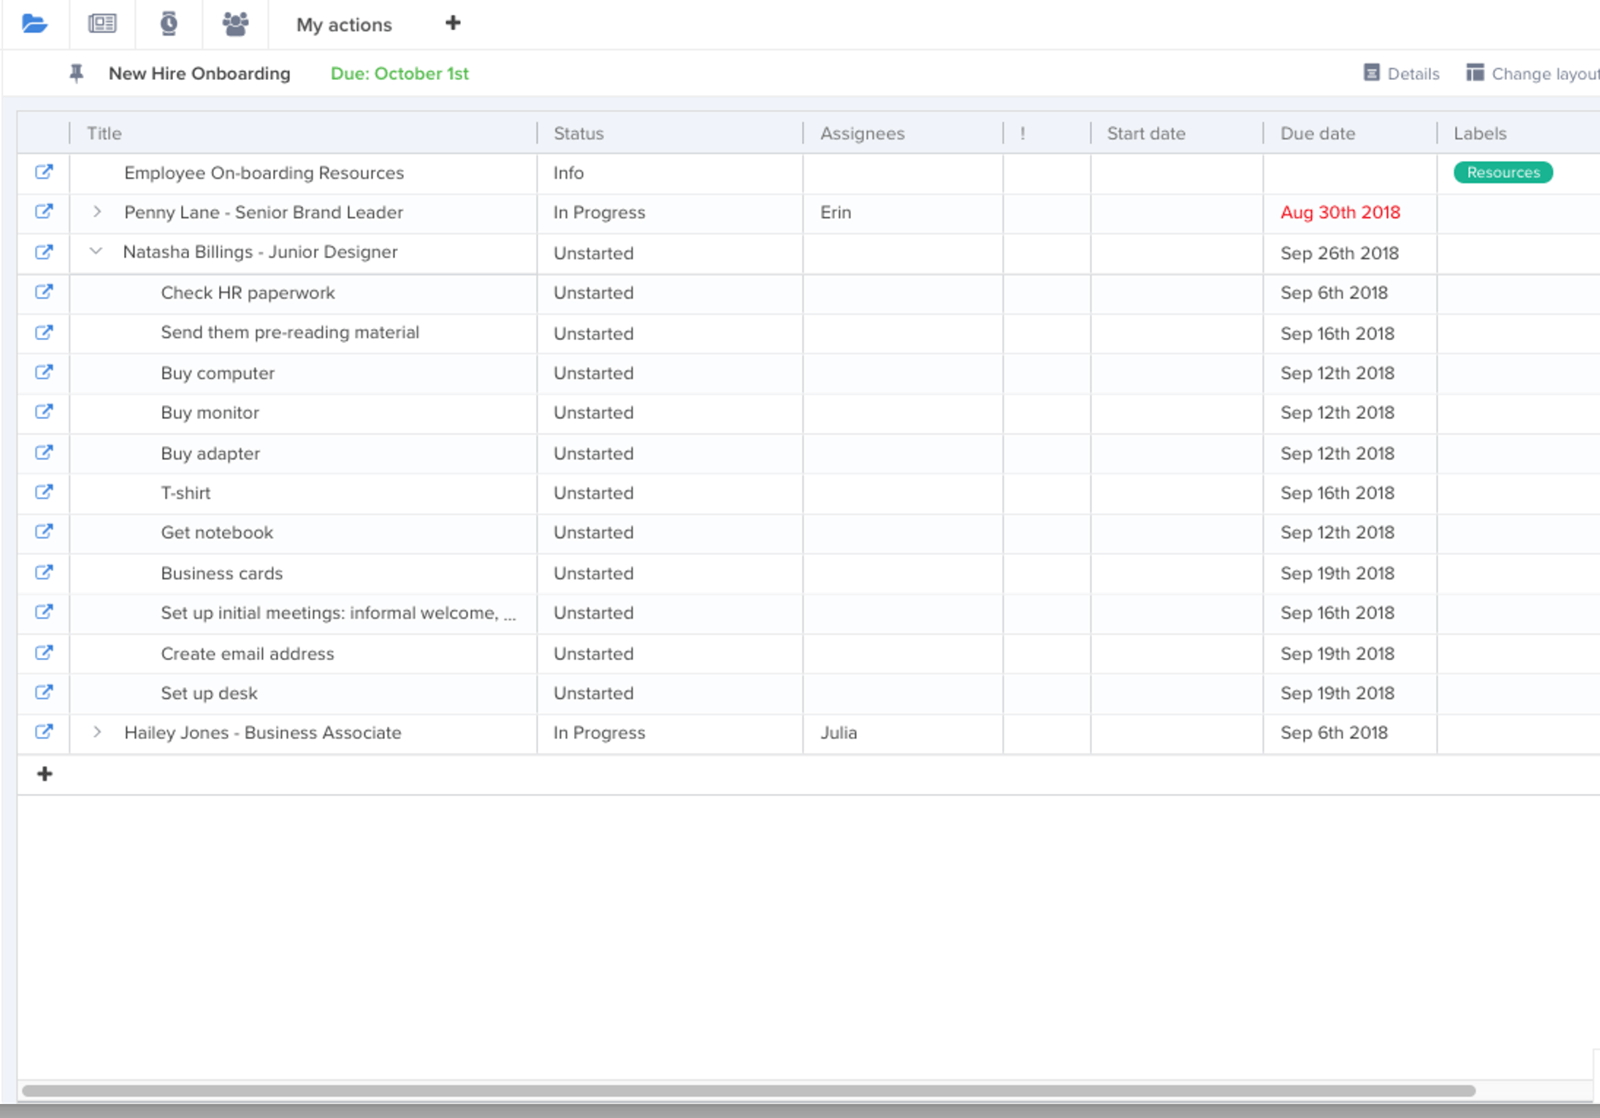1600x1118 pixels.
Task: Click the Labels column header
Action: point(1480,133)
